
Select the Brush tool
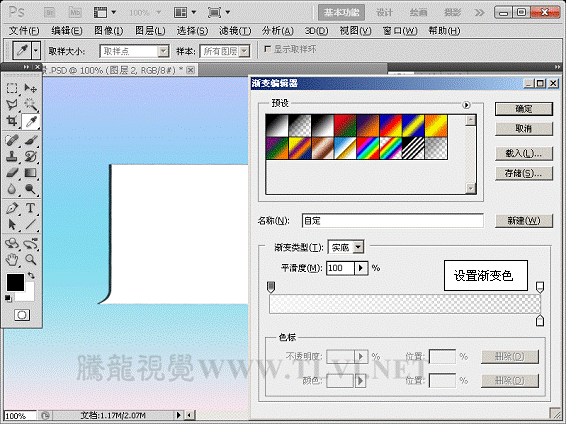tap(30, 140)
